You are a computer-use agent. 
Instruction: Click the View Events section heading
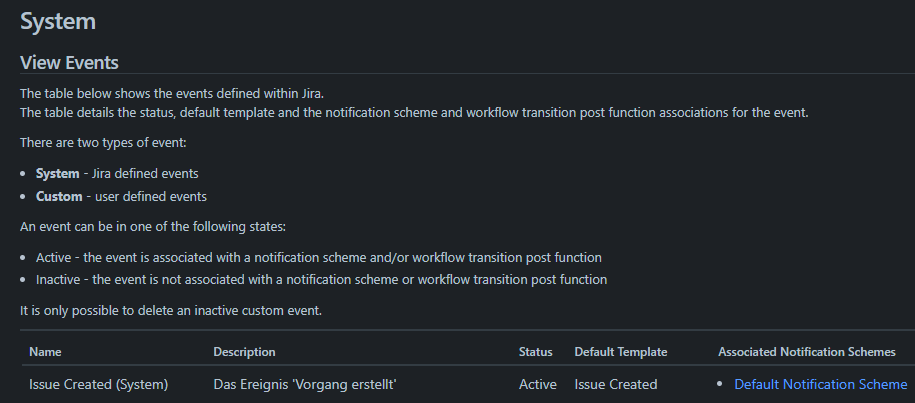tap(69, 62)
